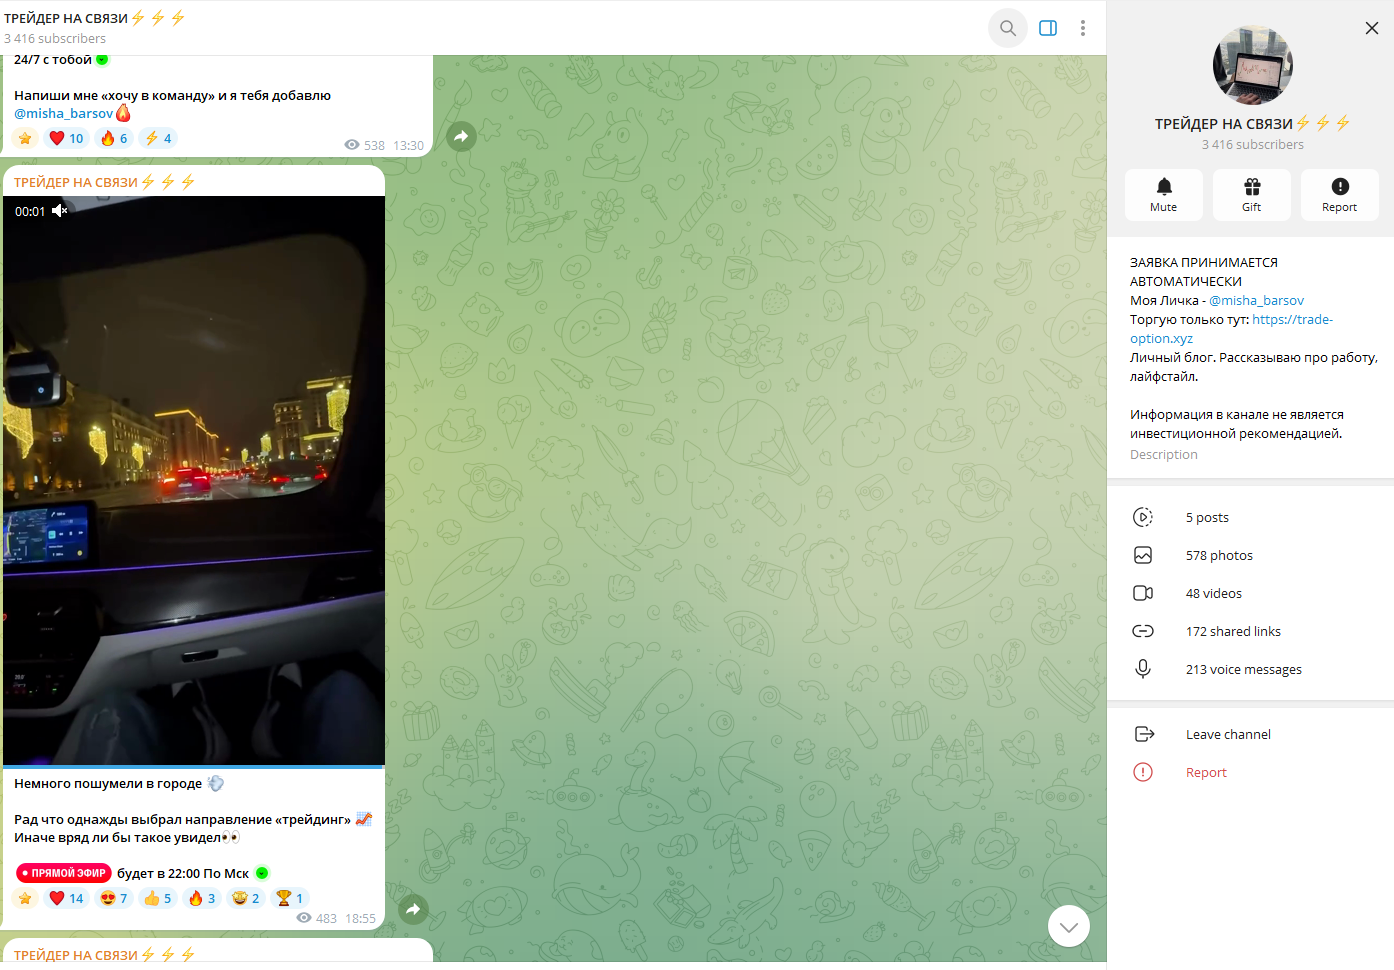Unmute the video with the speaker icon
Image resolution: width=1394 pixels, height=970 pixels.
[x=60, y=210]
